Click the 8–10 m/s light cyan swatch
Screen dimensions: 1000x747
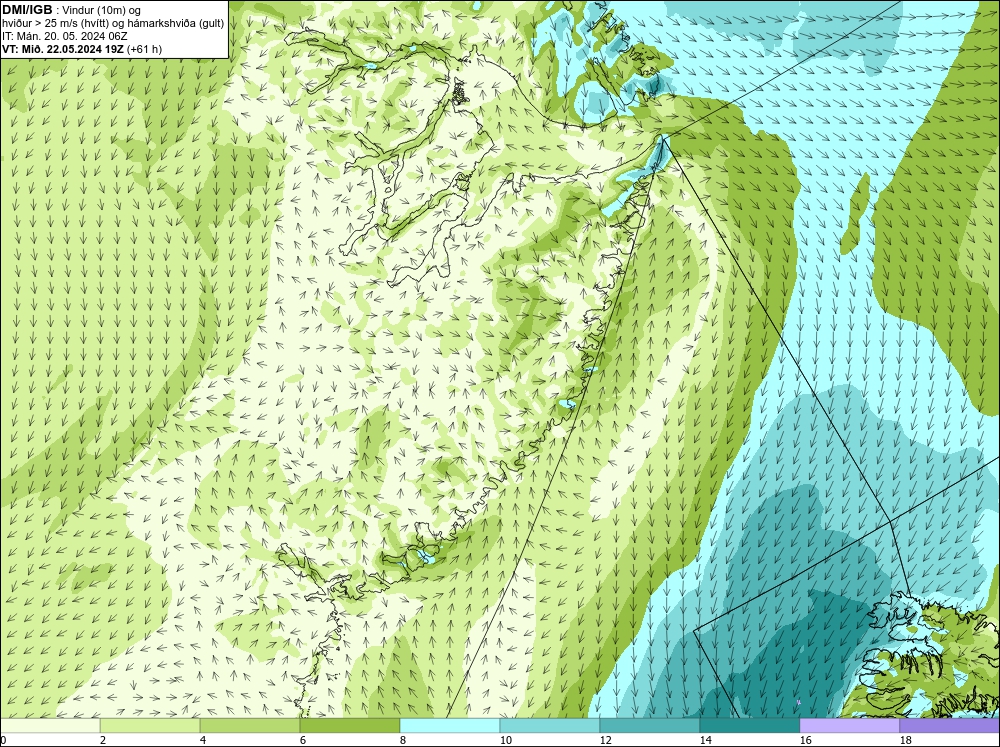point(450,725)
